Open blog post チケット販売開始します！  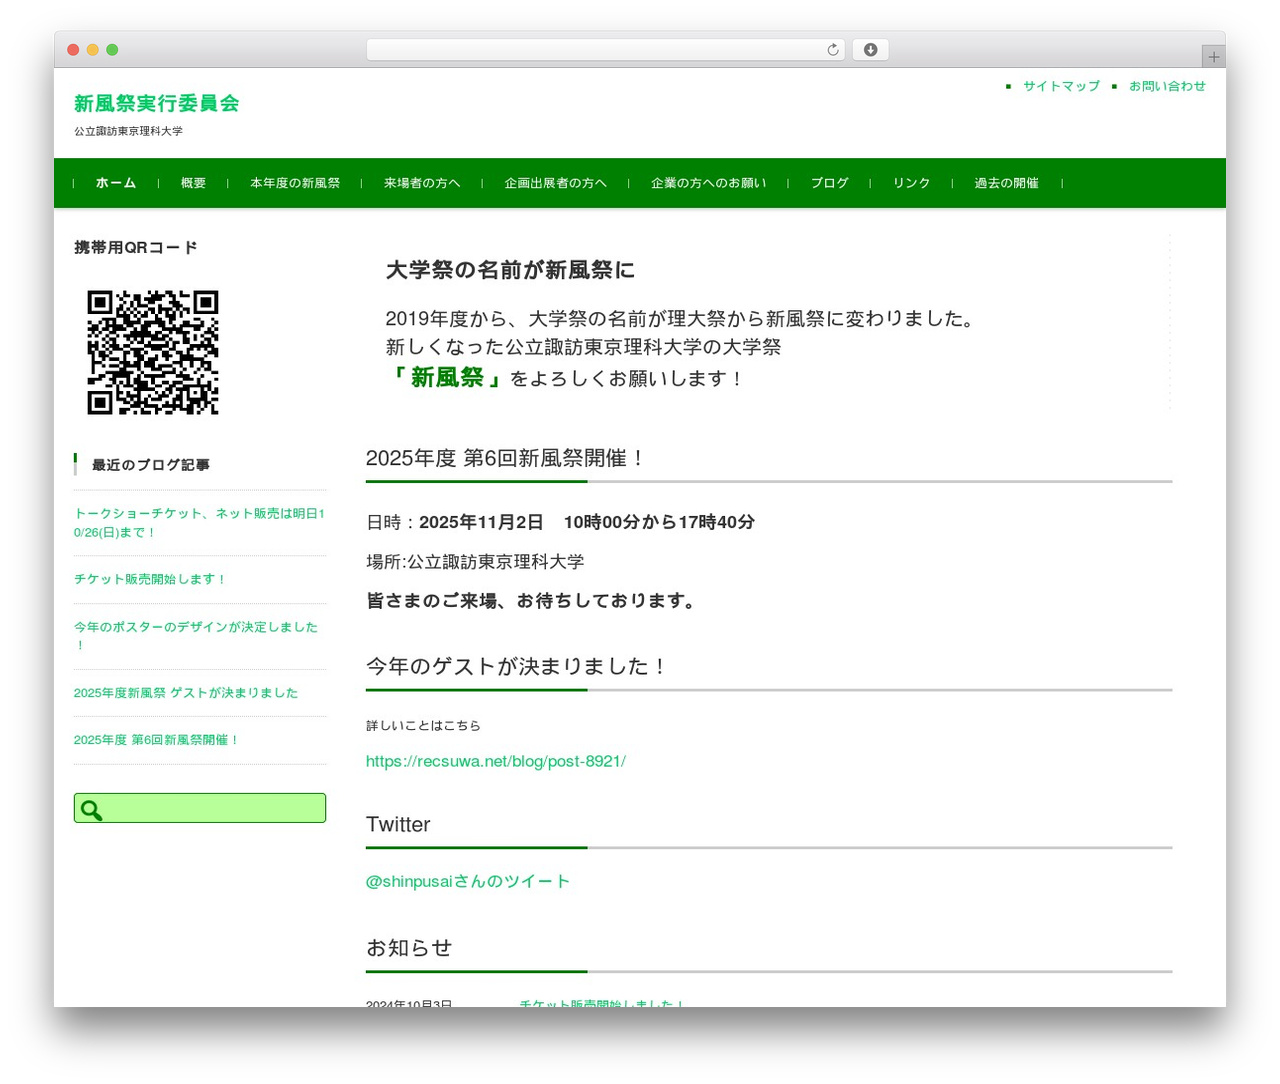150,579
